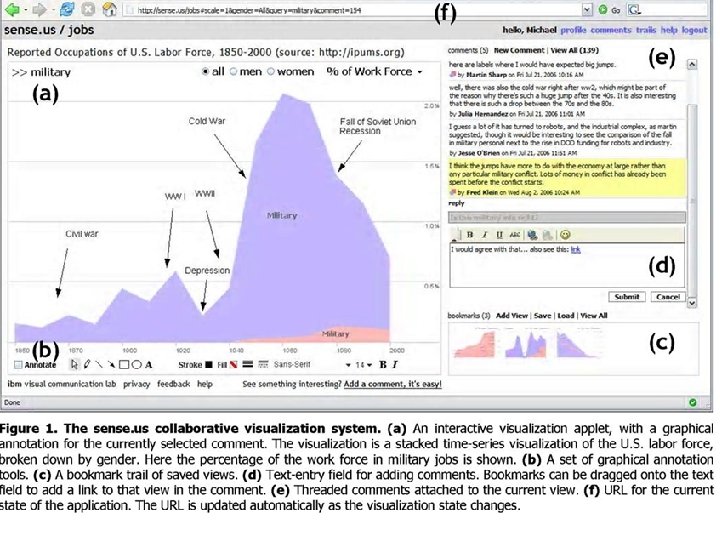Viewport: 720px width, 540px height.
Task: Click the browser forward arrow
Action: click(40, 9)
